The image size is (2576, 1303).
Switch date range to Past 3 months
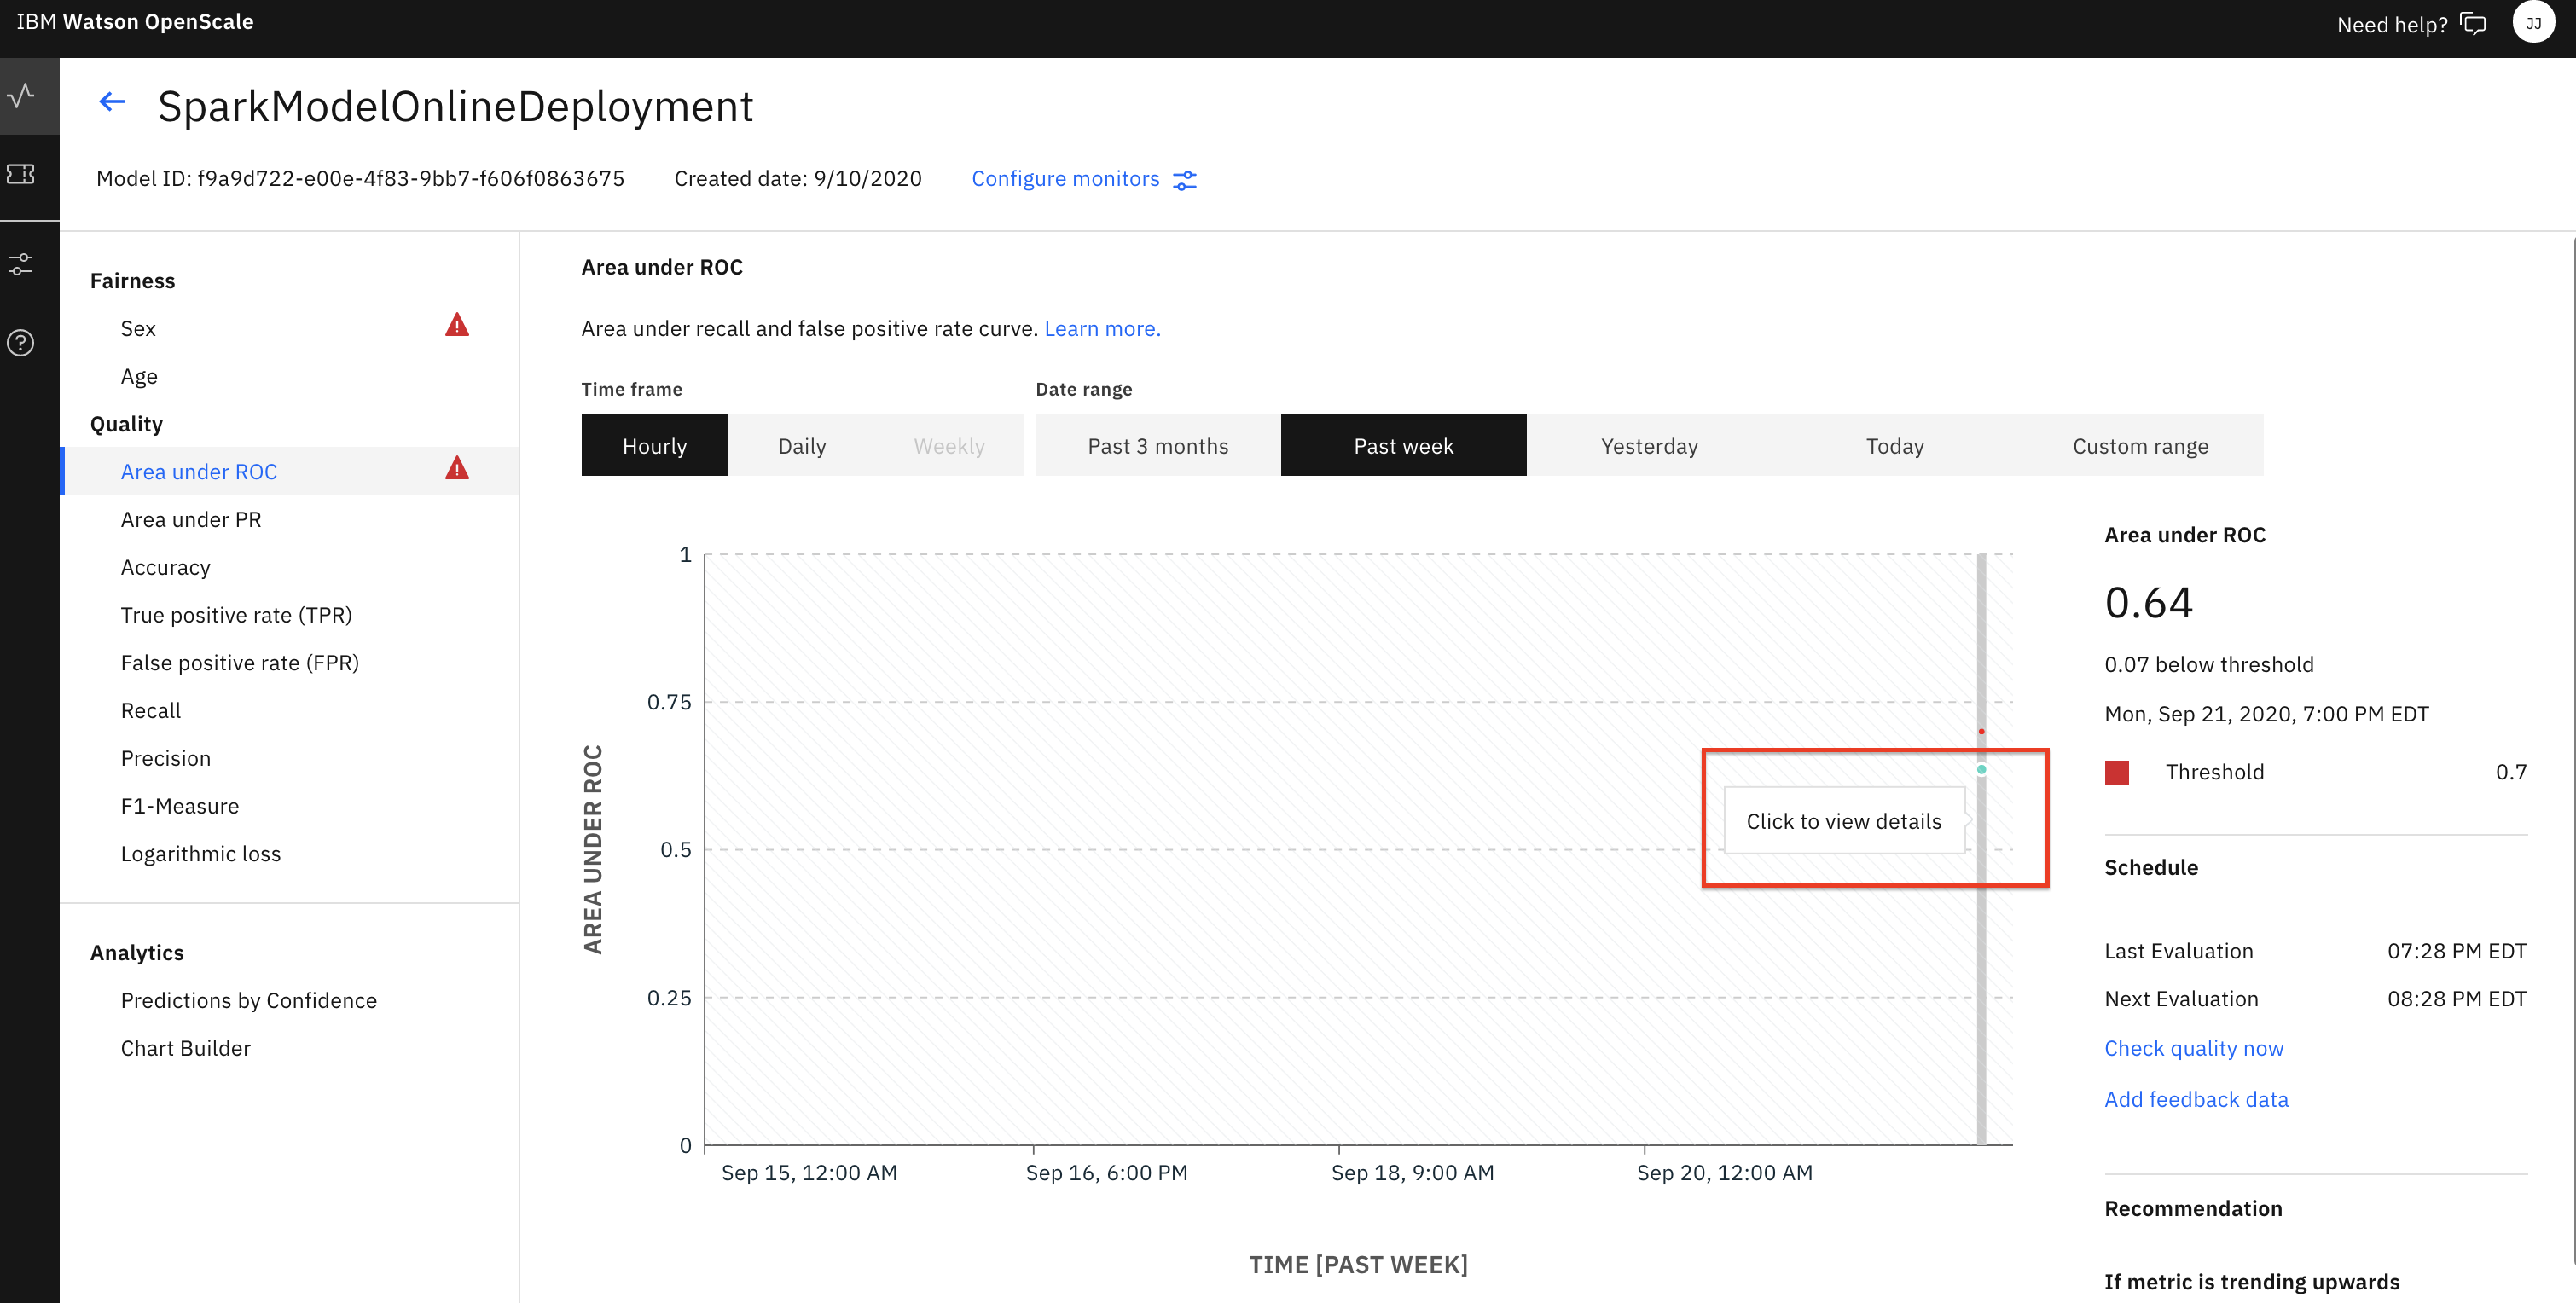pos(1157,446)
